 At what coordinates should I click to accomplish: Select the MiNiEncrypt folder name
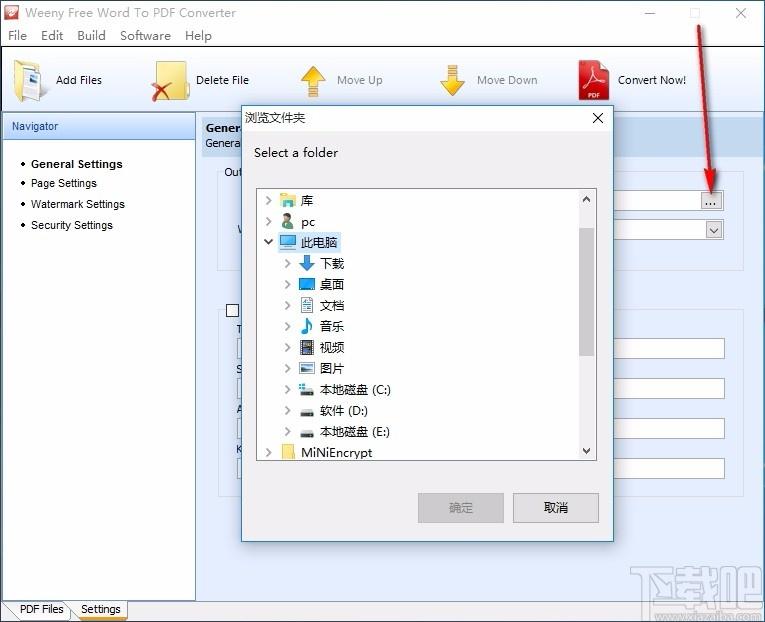point(336,453)
